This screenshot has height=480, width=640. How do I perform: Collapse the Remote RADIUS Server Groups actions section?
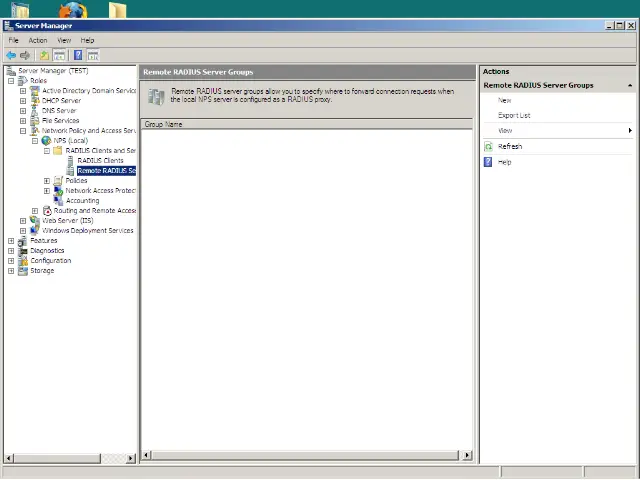630,85
